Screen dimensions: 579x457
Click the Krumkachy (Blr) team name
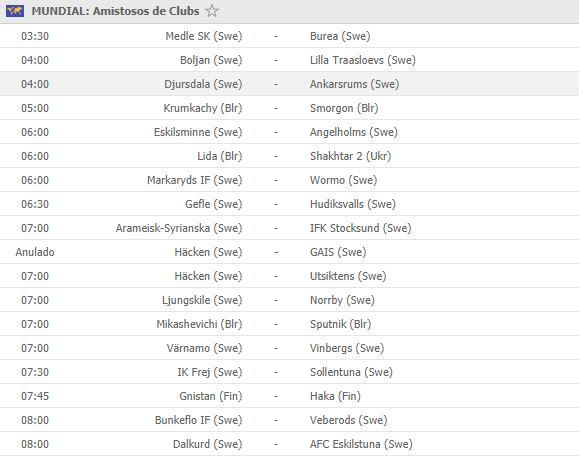203,108
